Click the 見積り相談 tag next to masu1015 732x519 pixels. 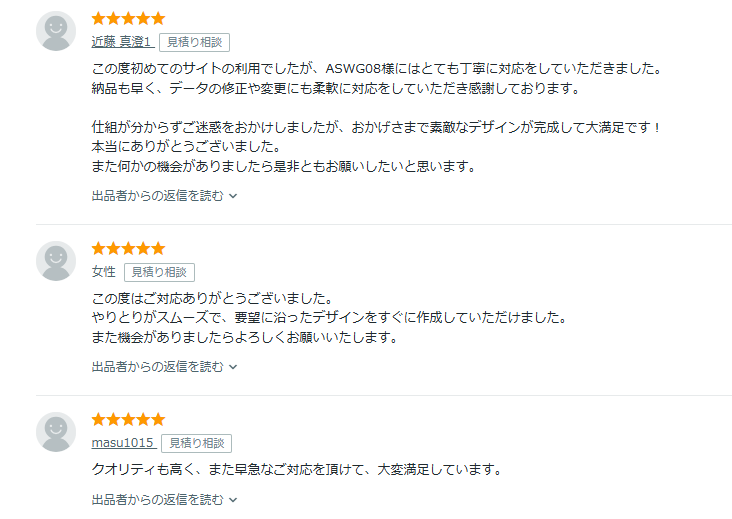pyautogui.click(x=196, y=443)
